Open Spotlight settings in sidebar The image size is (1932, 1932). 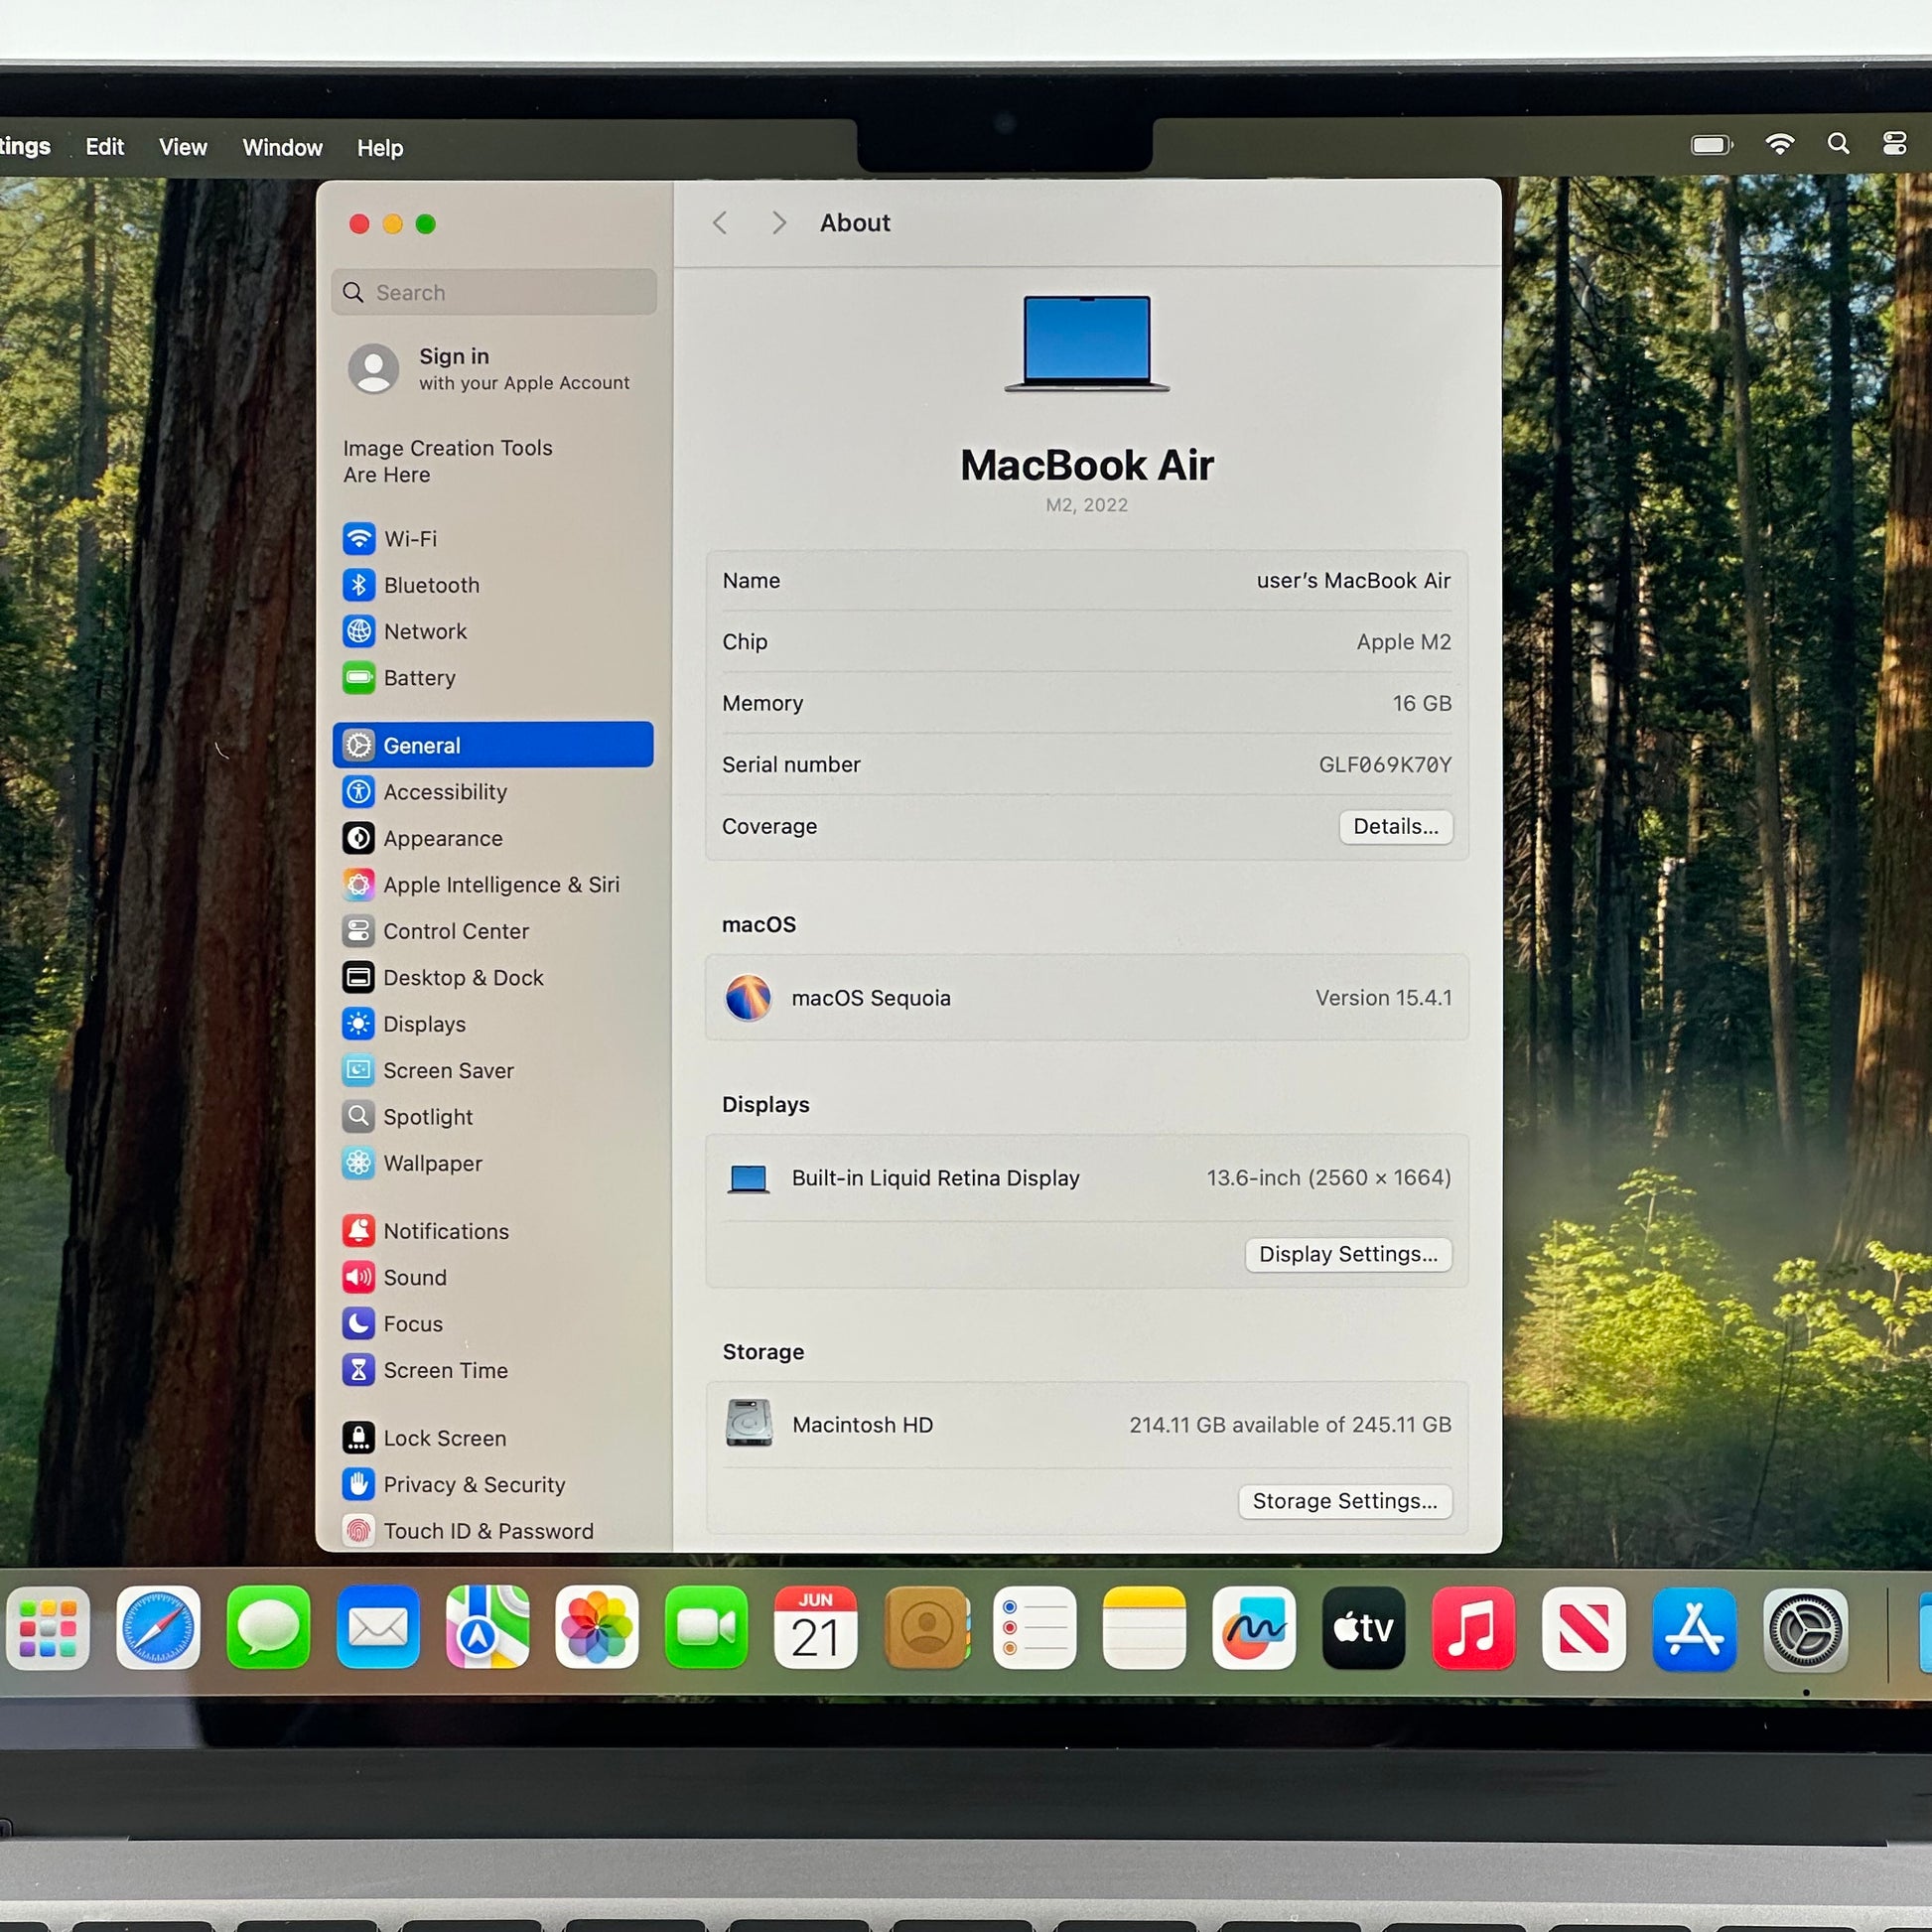click(494, 1117)
